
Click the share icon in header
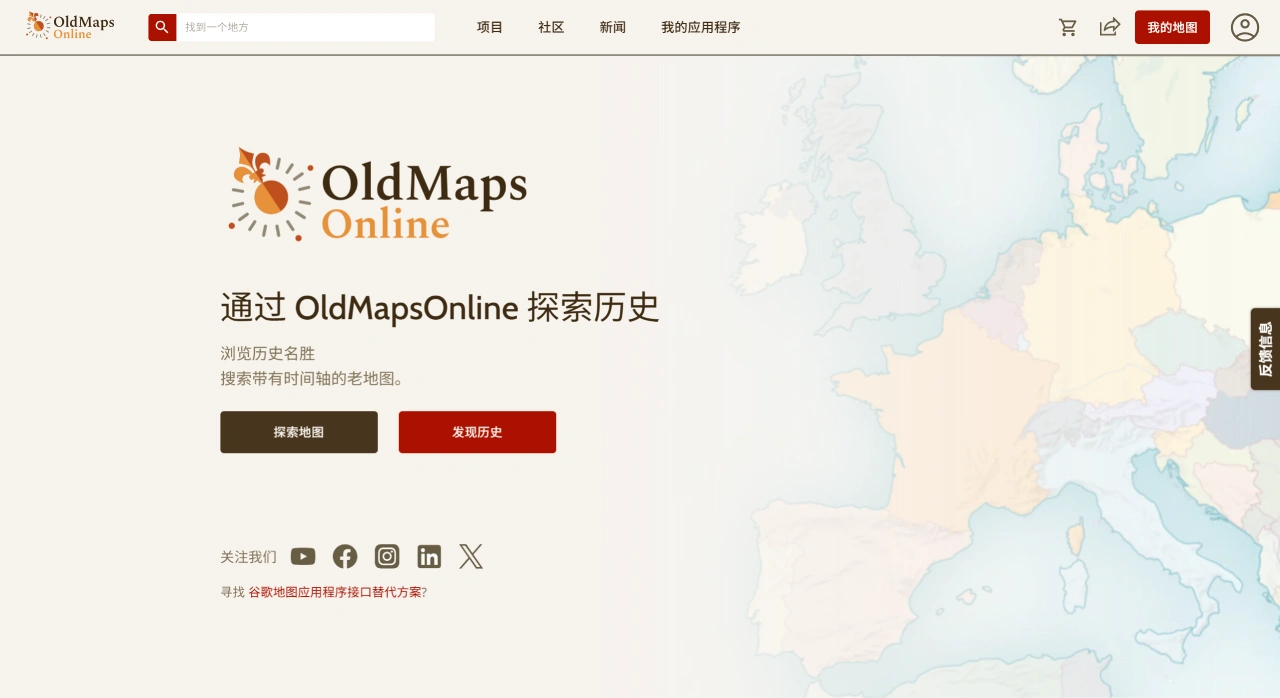click(x=1109, y=27)
